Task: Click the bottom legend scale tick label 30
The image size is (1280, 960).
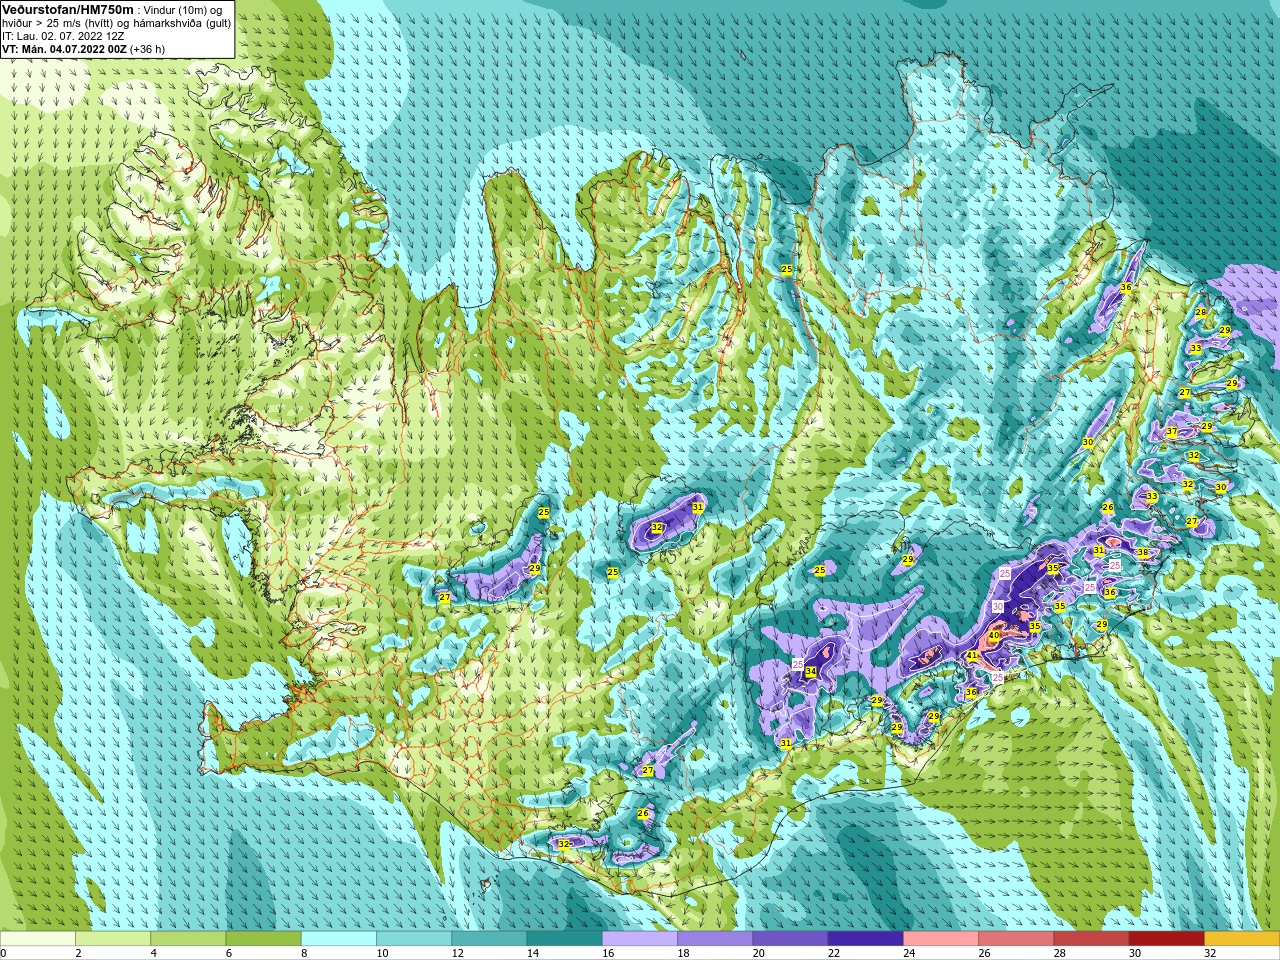Action: [1134, 953]
